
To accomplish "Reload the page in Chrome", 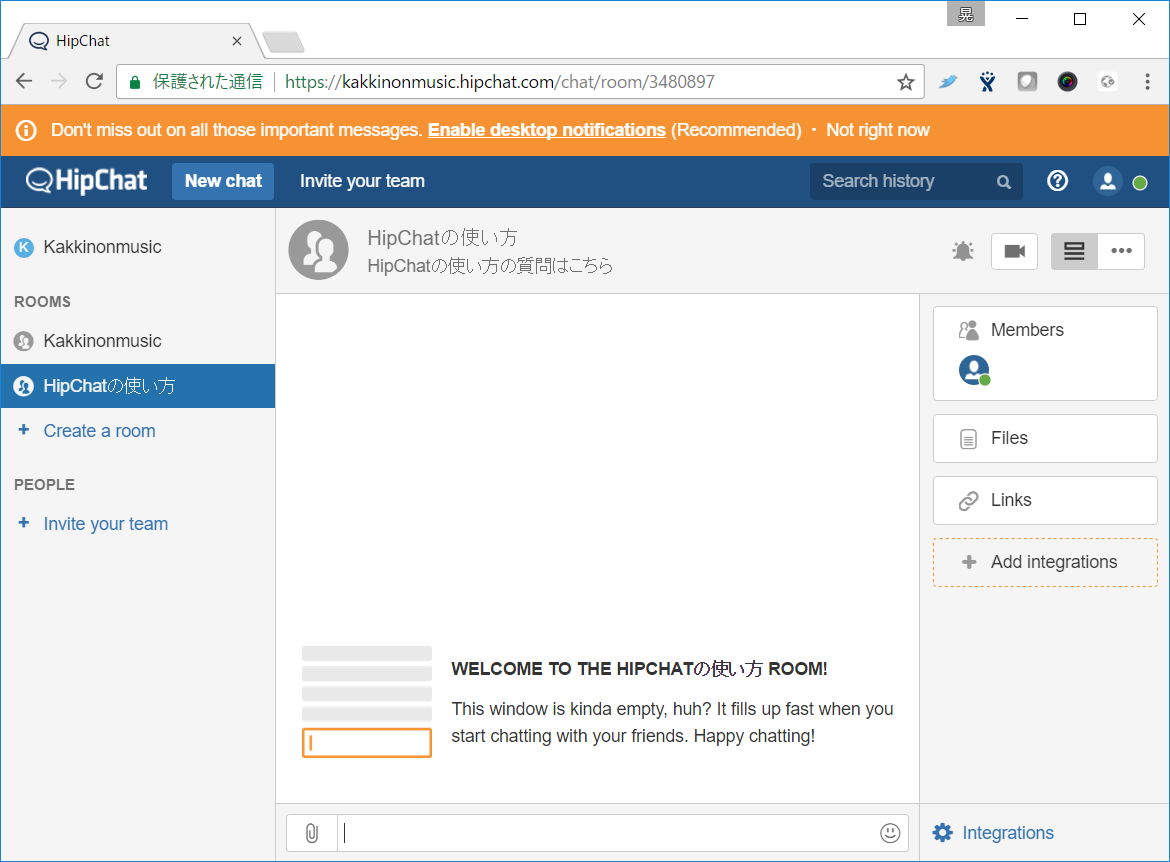I will pos(94,81).
